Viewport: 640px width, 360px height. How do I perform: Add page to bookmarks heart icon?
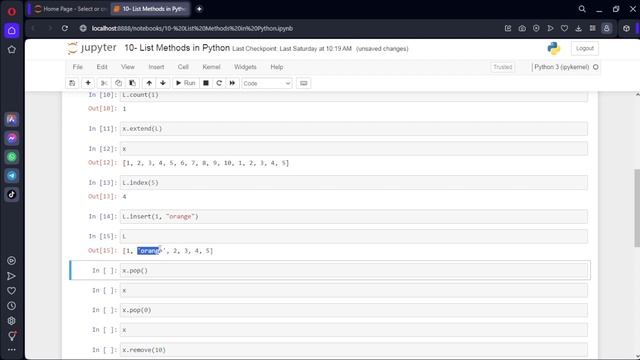coord(564,28)
